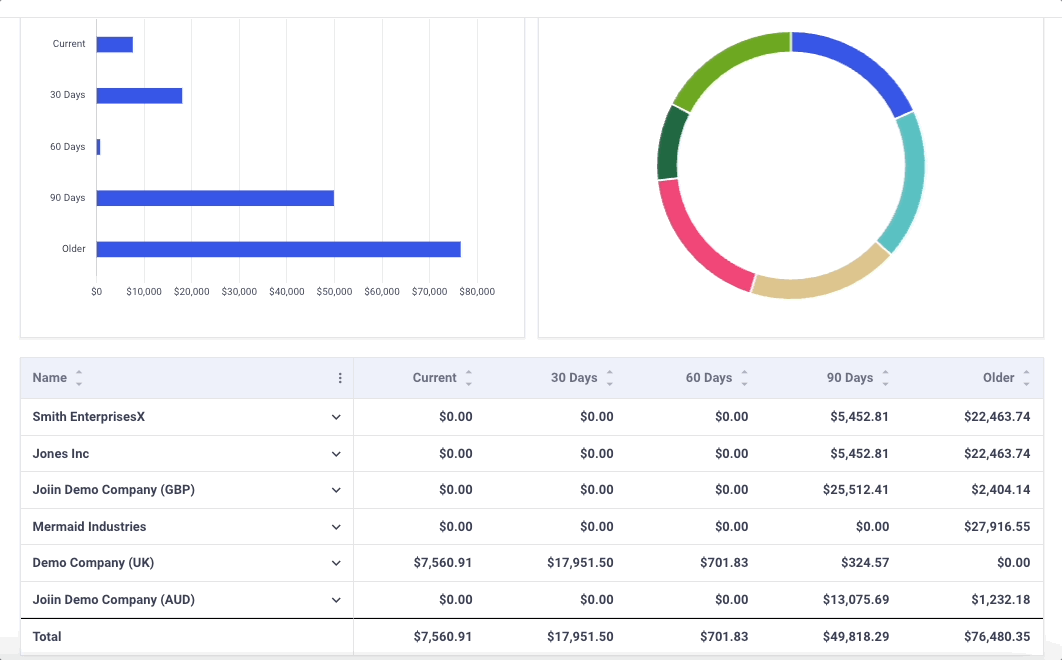Sort table by 90 Days column

(x=885, y=378)
